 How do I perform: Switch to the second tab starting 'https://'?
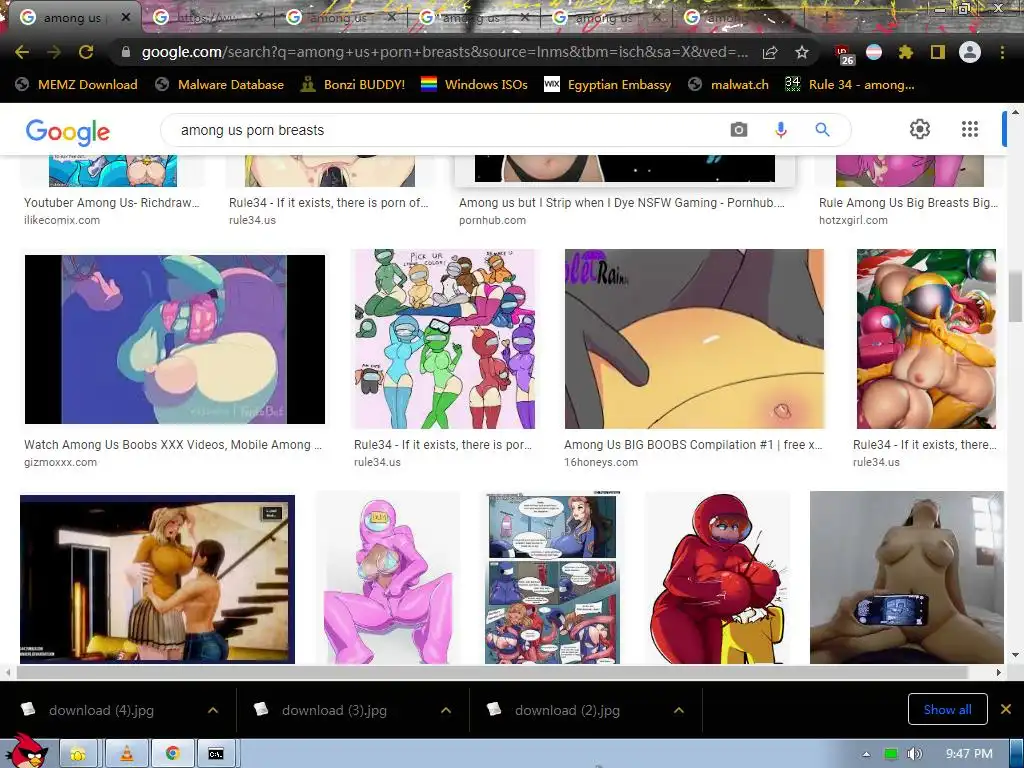(208, 18)
